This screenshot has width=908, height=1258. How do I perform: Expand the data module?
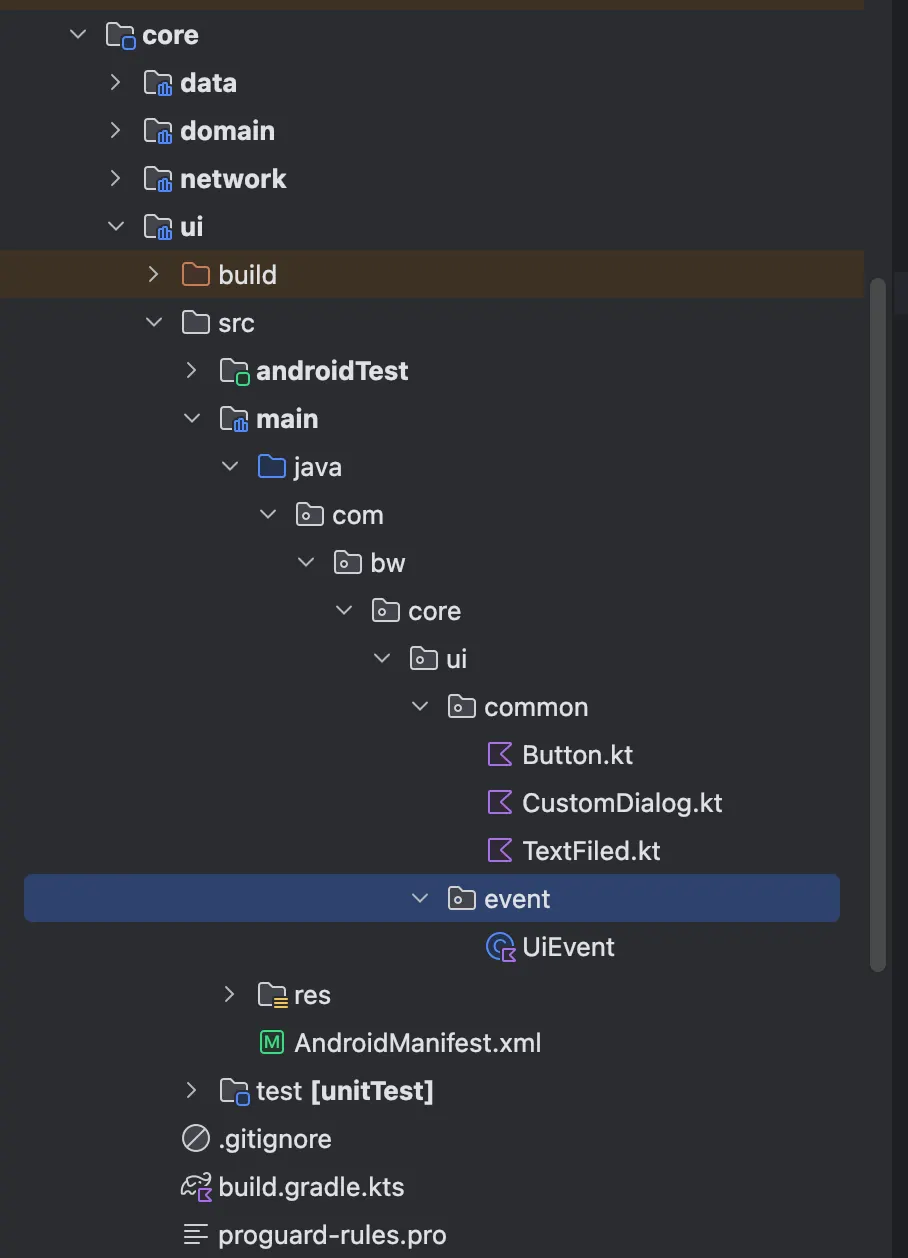coord(116,82)
